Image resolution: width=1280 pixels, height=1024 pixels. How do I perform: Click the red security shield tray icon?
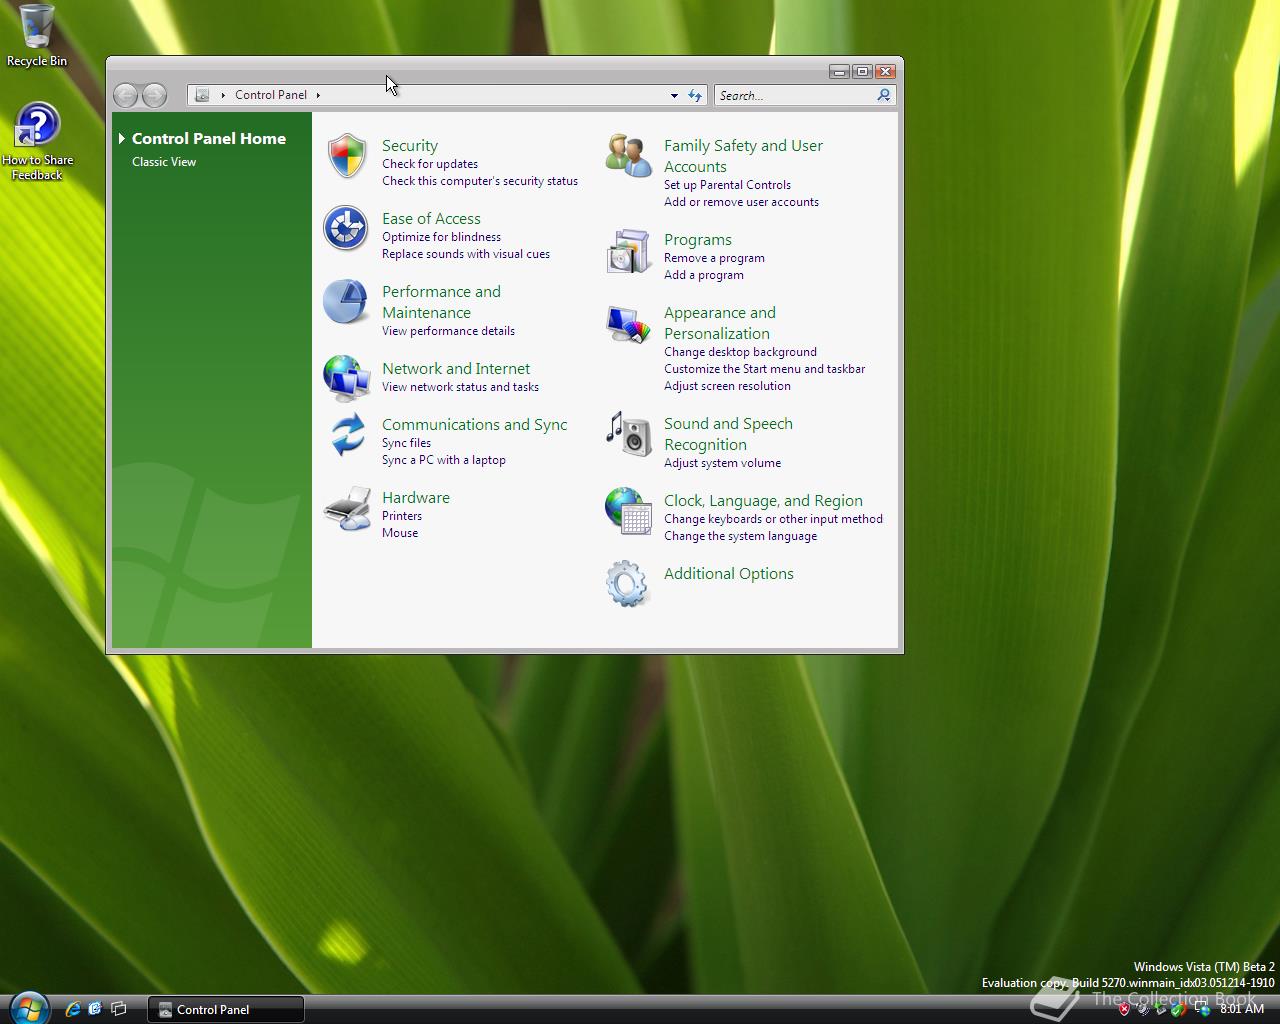pos(1124,1010)
